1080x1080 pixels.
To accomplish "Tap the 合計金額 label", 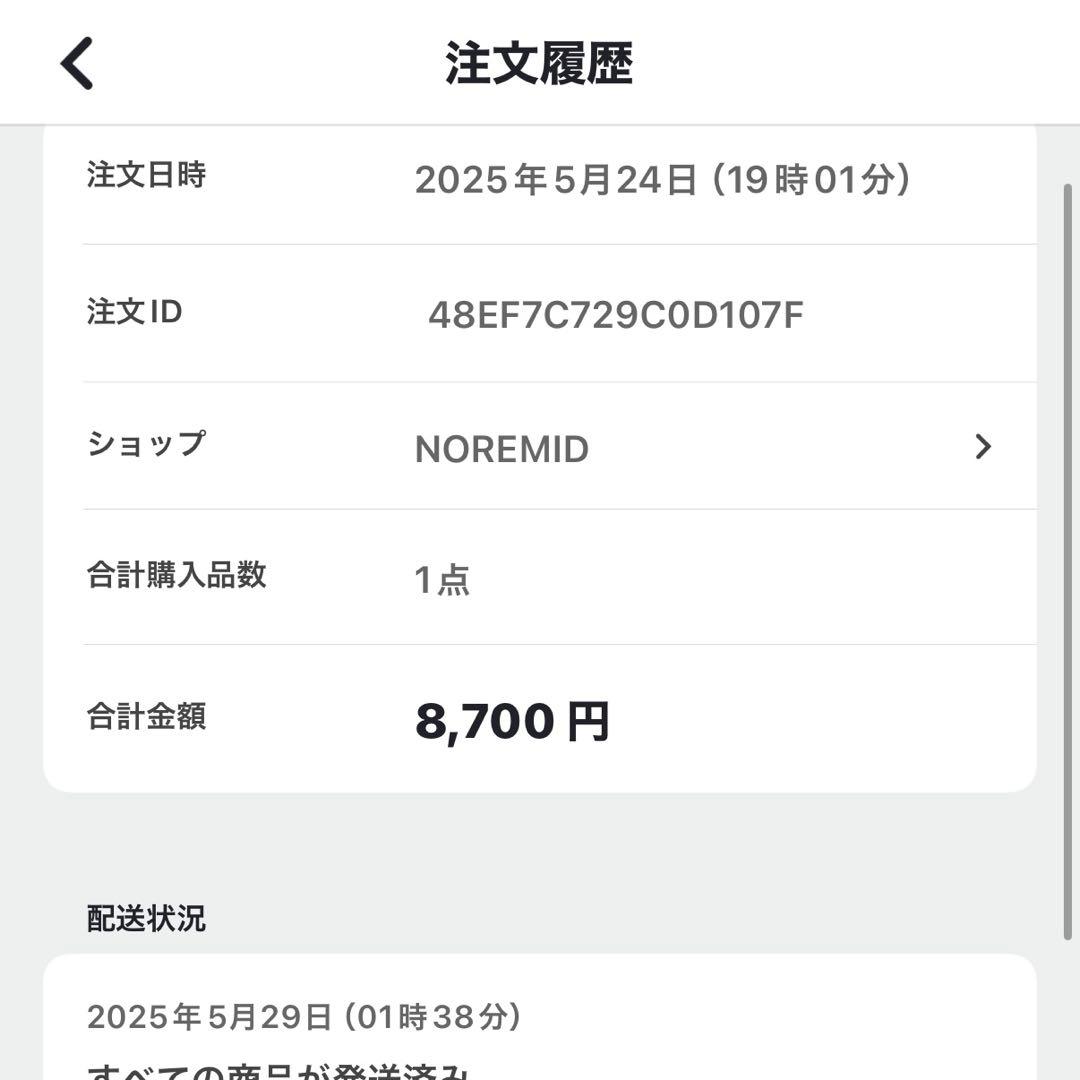I will [x=147, y=716].
